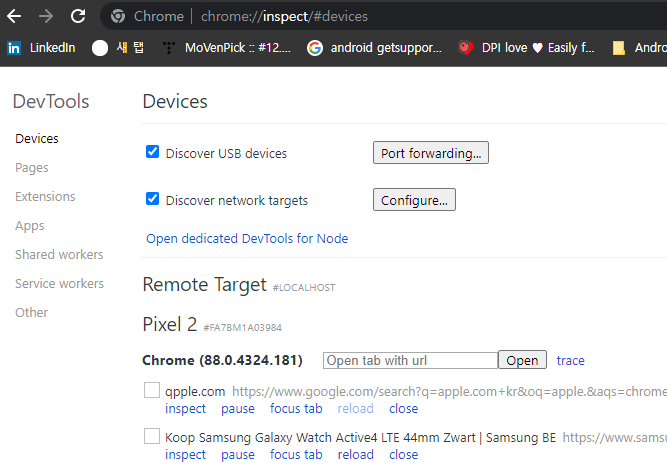667x473 pixels.
Task: Toggle Discover USB devices checkbox
Action: (x=152, y=152)
